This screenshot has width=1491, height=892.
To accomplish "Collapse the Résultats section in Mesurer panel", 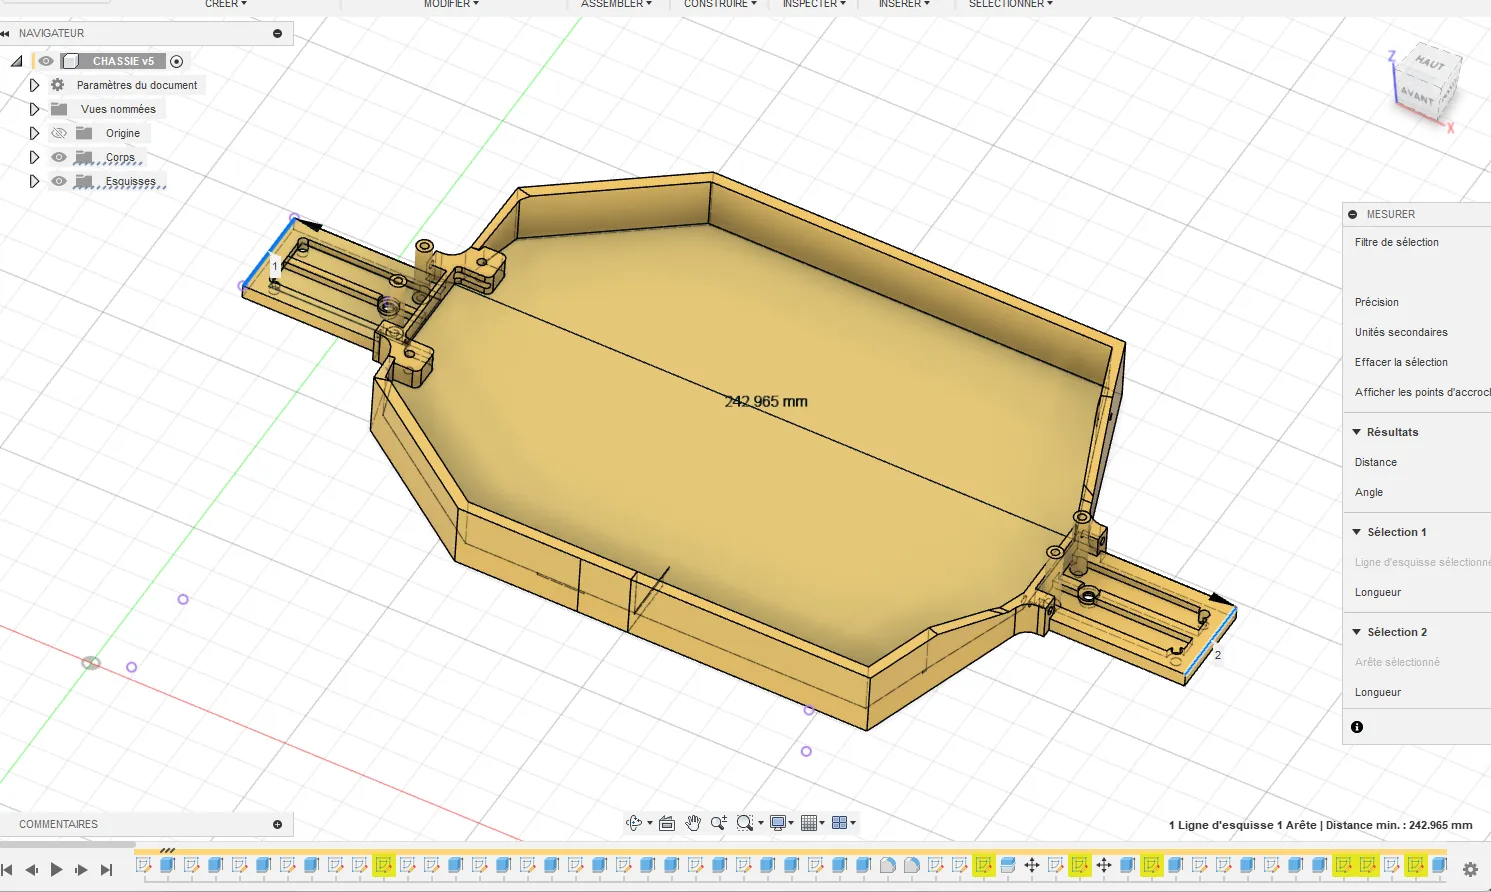I will pyautogui.click(x=1357, y=432).
